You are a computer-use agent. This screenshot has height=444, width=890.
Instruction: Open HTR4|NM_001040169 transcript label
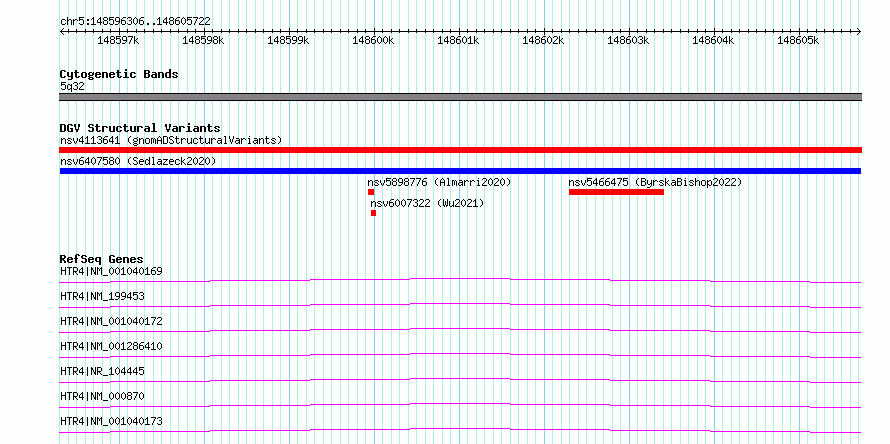pyautogui.click(x=111, y=271)
